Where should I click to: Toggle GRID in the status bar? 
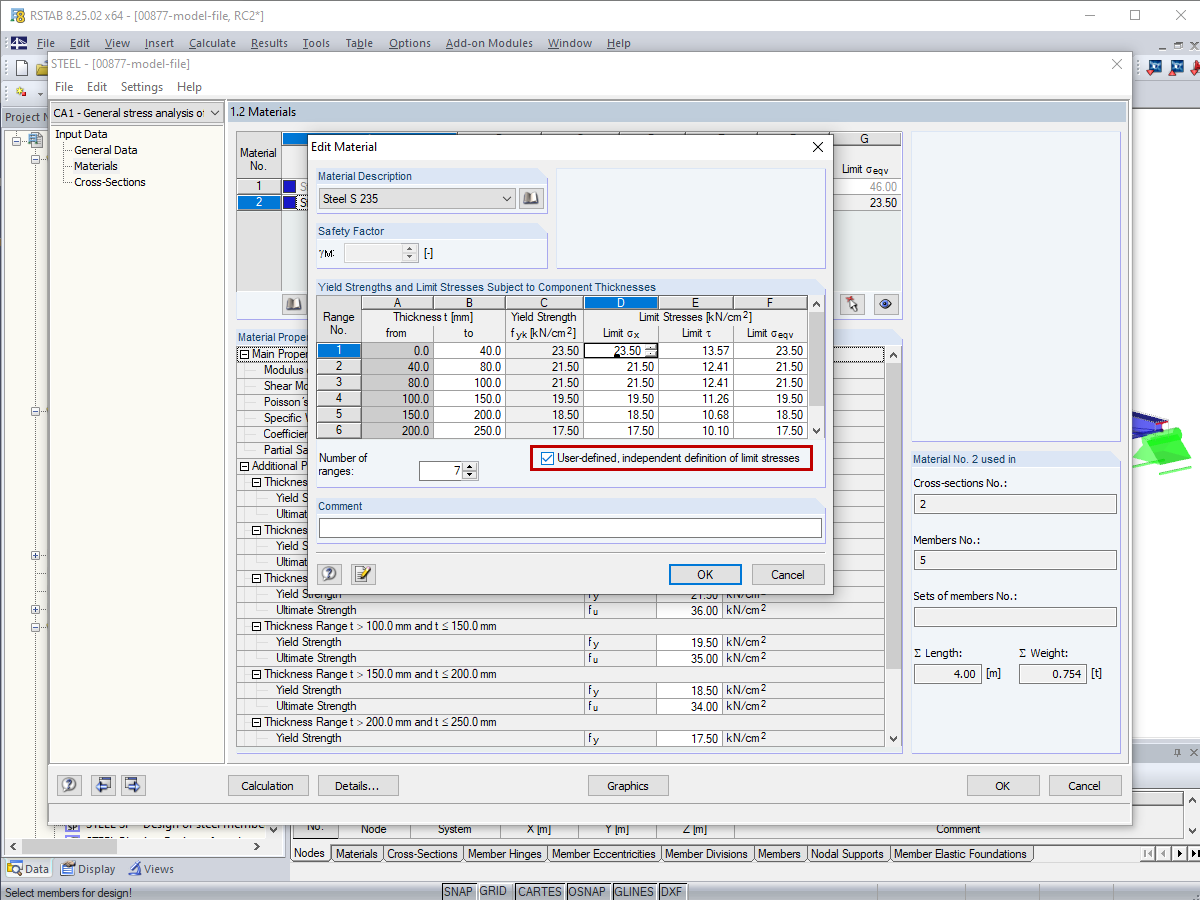click(x=494, y=890)
